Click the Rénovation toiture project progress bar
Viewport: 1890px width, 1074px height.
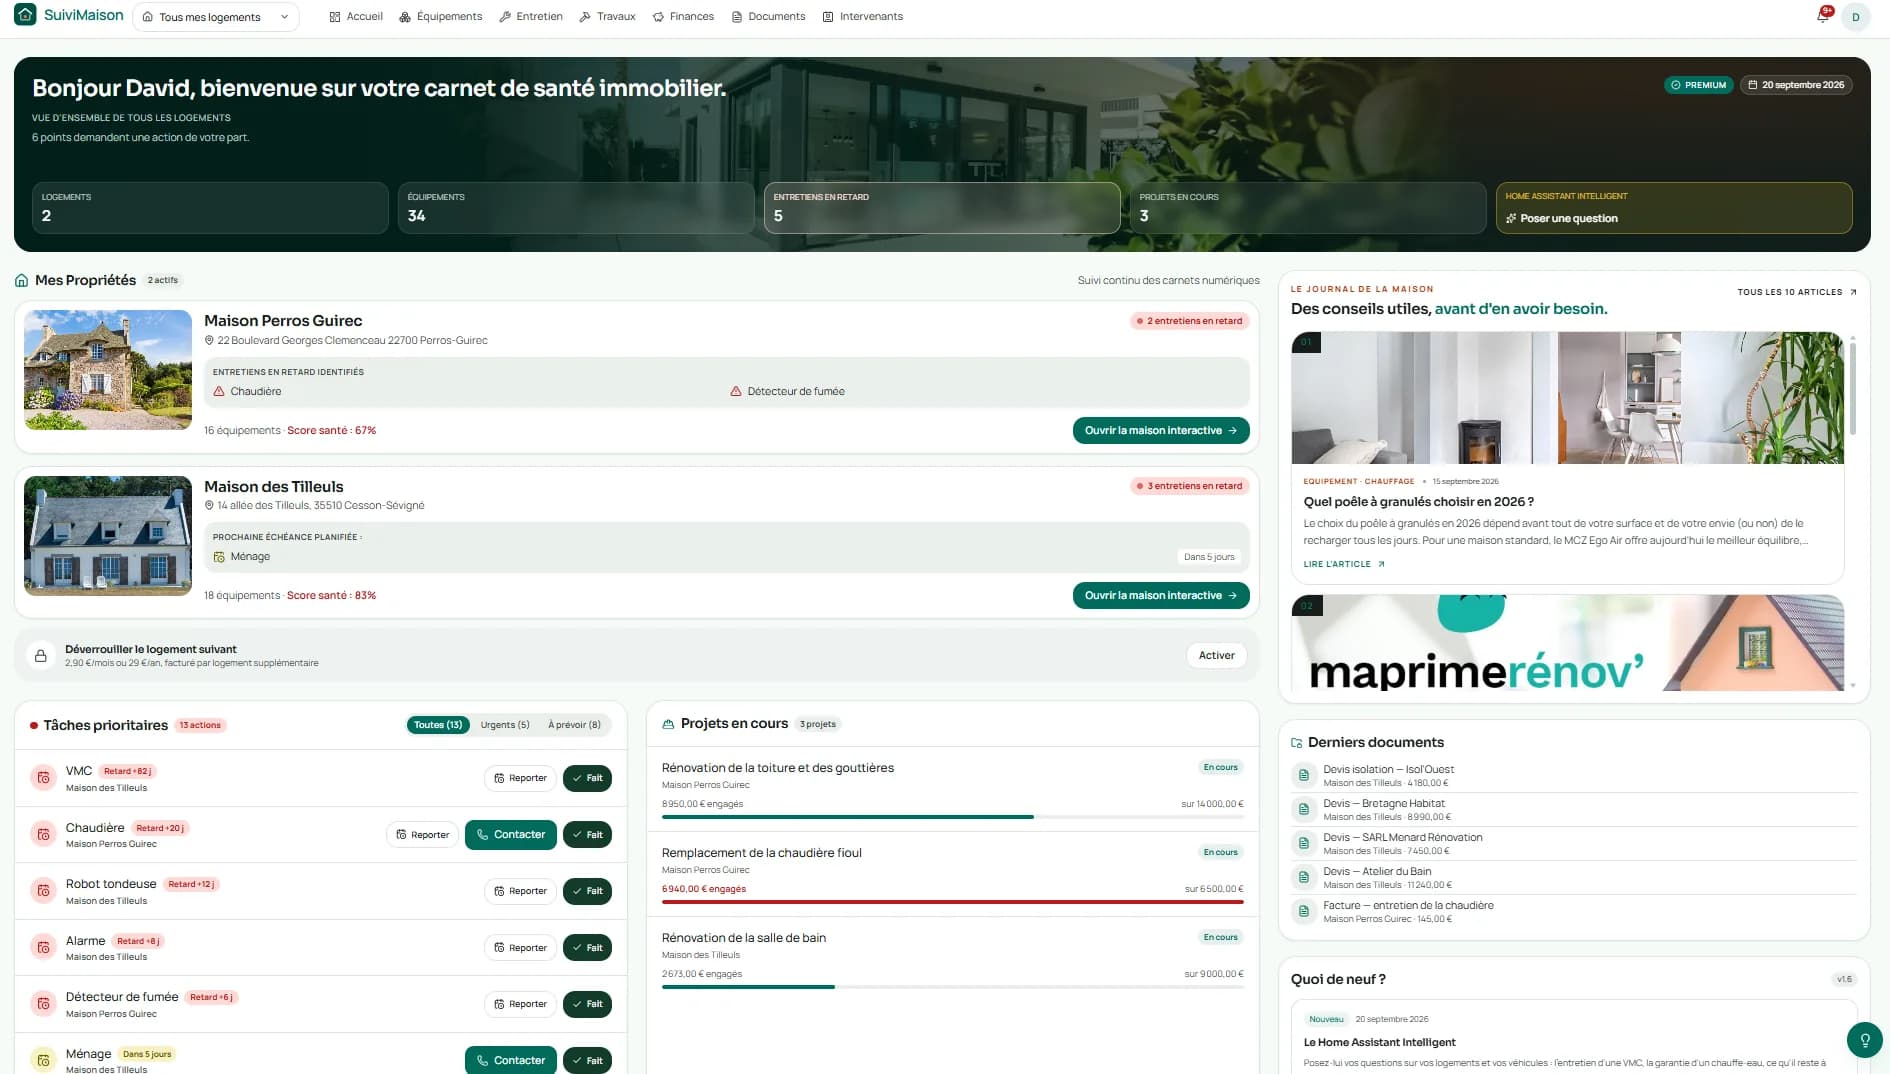coord(952,817)
